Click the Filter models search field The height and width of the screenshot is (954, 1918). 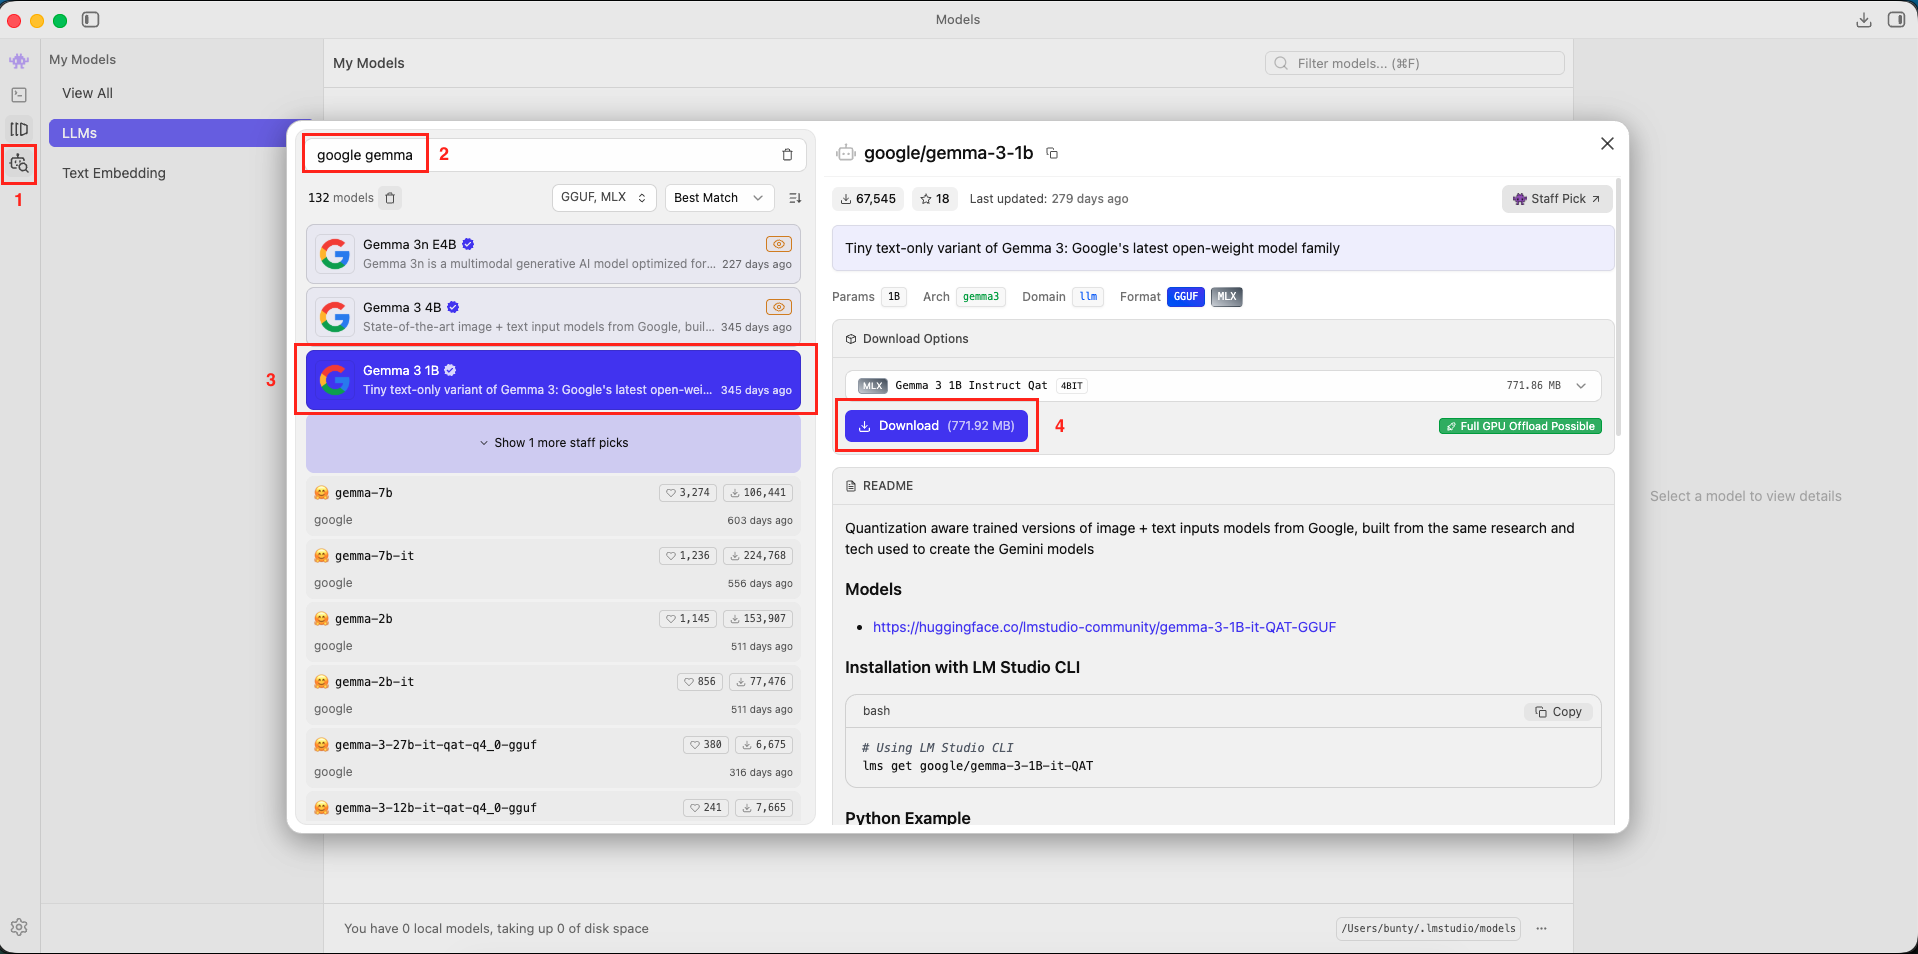tap(1414, 63)
